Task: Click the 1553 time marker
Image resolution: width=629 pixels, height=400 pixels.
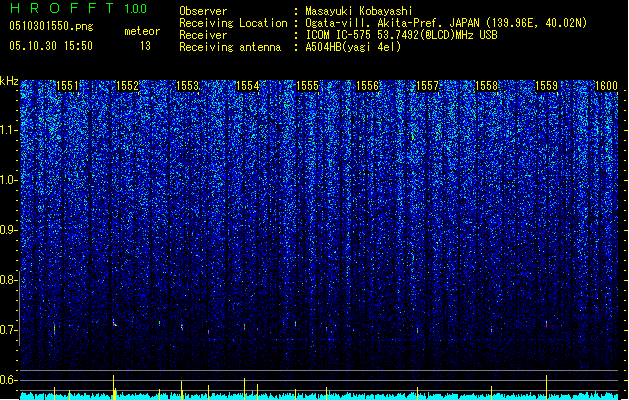Action: click(x=187, y=86)
